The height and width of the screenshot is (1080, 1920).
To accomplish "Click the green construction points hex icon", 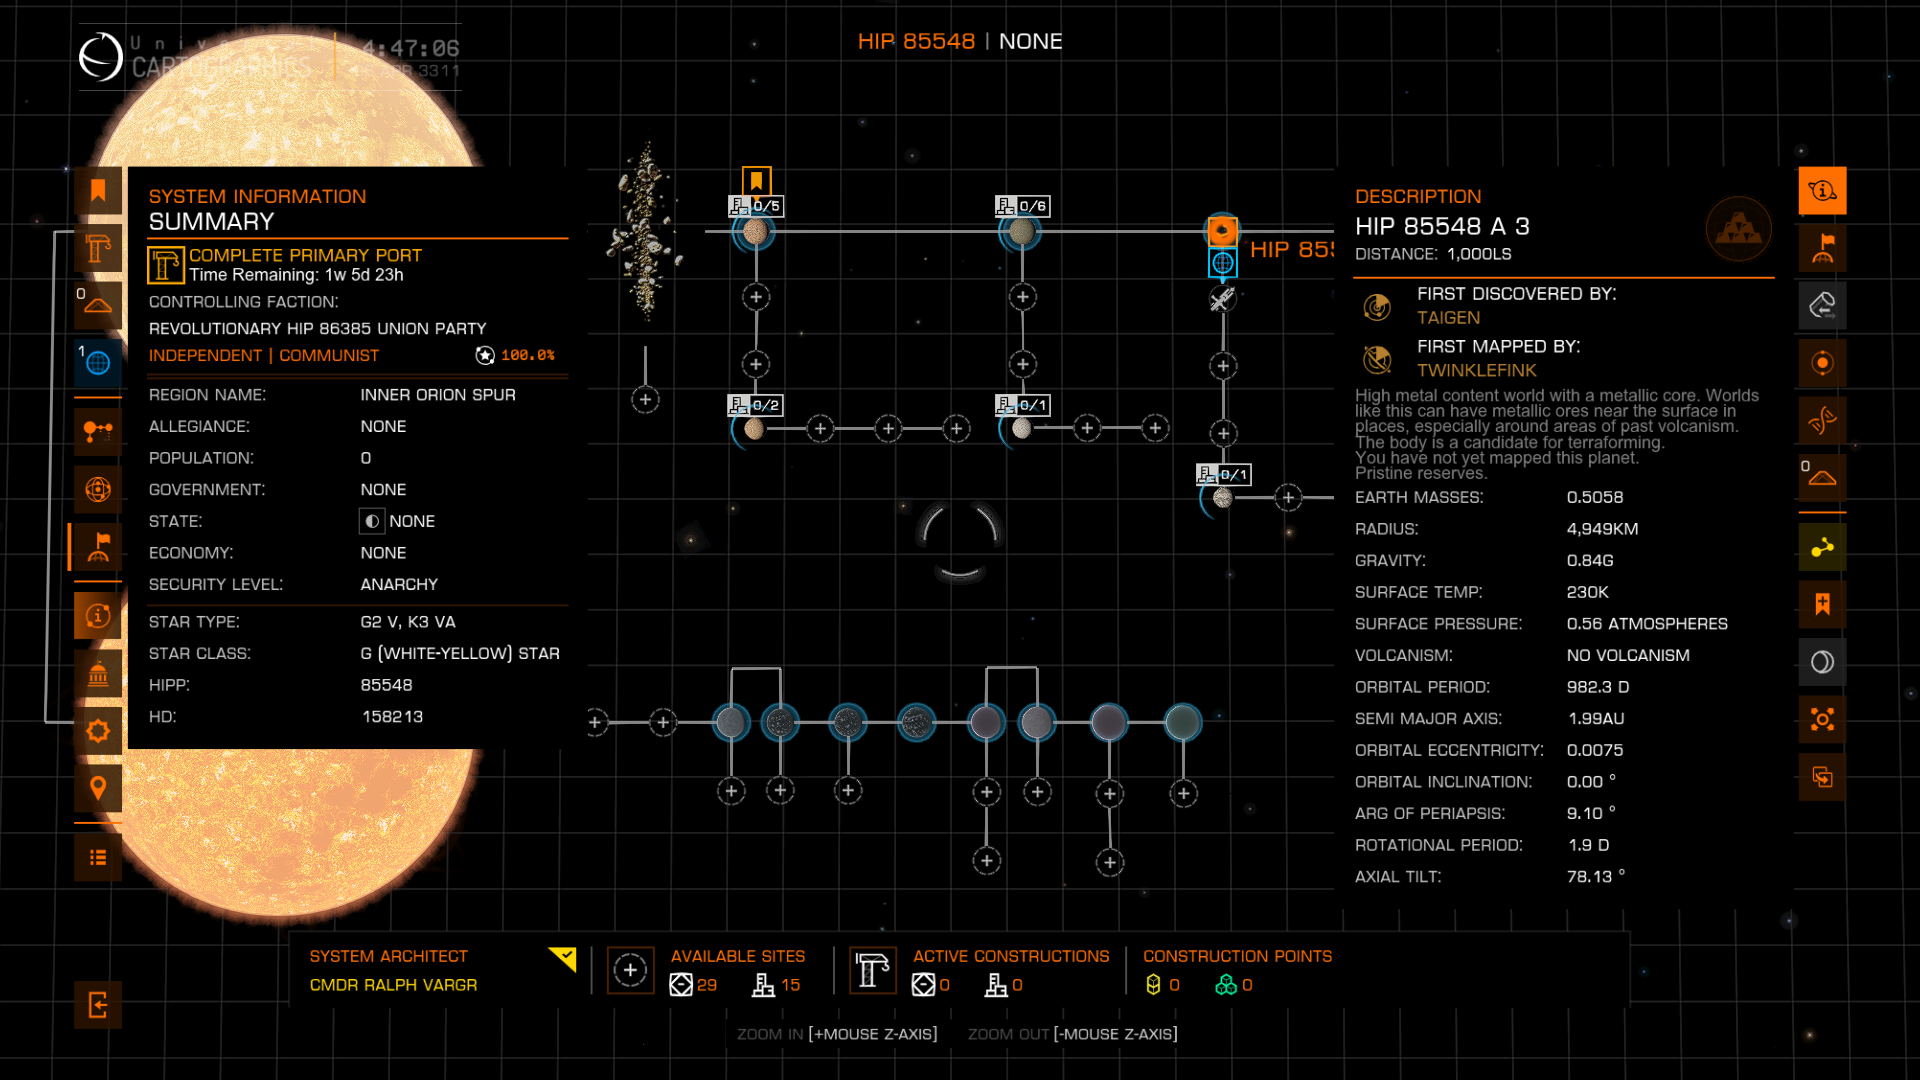I will pos(1226,985).
